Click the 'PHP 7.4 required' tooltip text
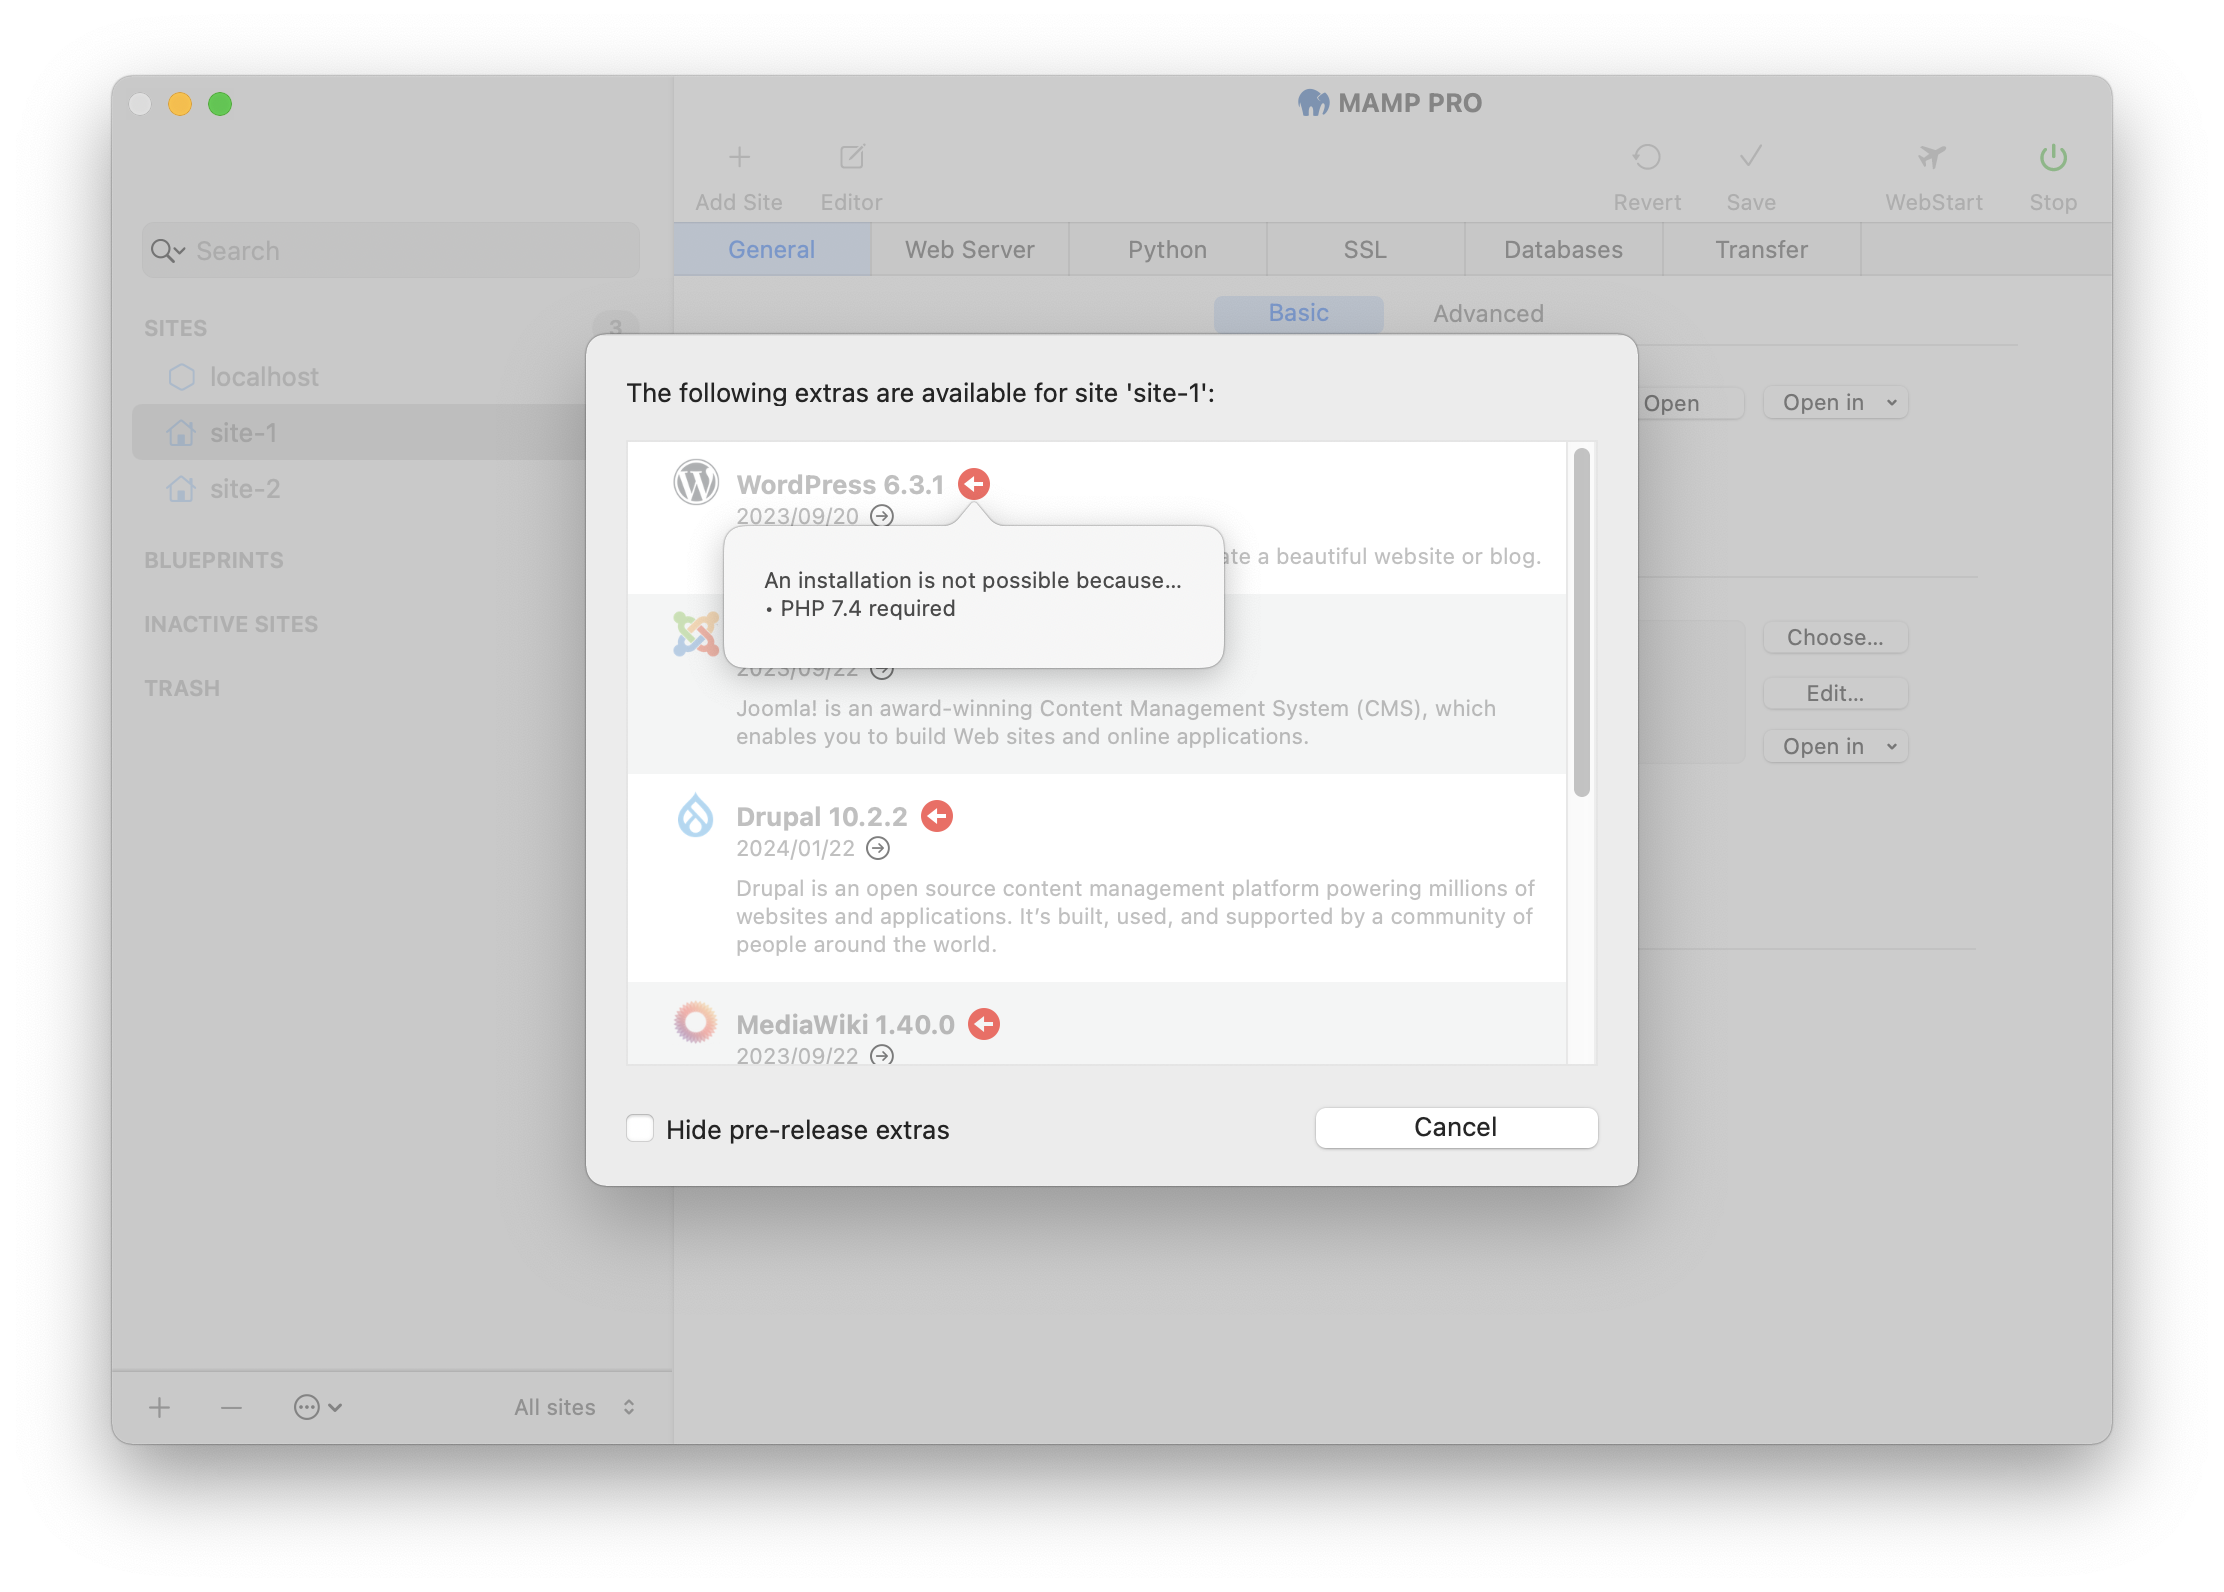The width and height of the screenshot is (2224, 1592). coord(868,608)
